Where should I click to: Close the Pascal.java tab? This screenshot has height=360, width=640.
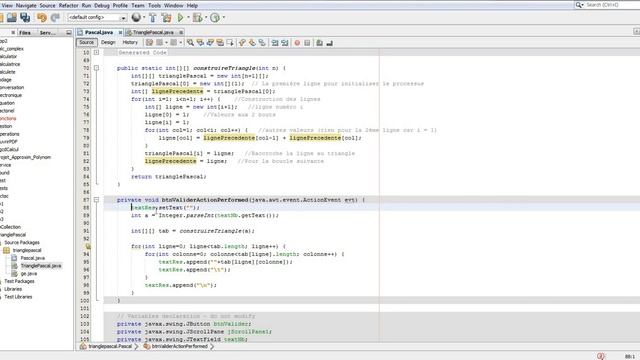(x=120, y=32)
